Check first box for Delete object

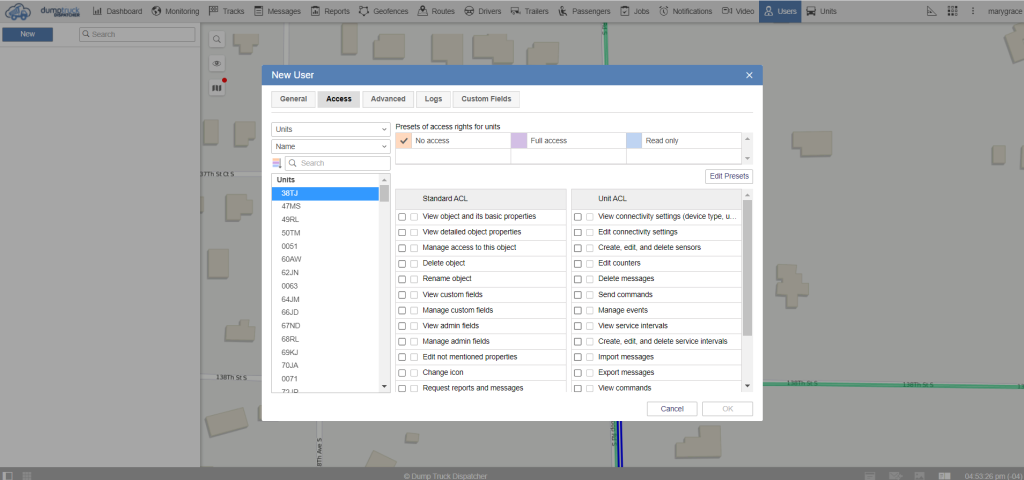(x=402, y=263)
